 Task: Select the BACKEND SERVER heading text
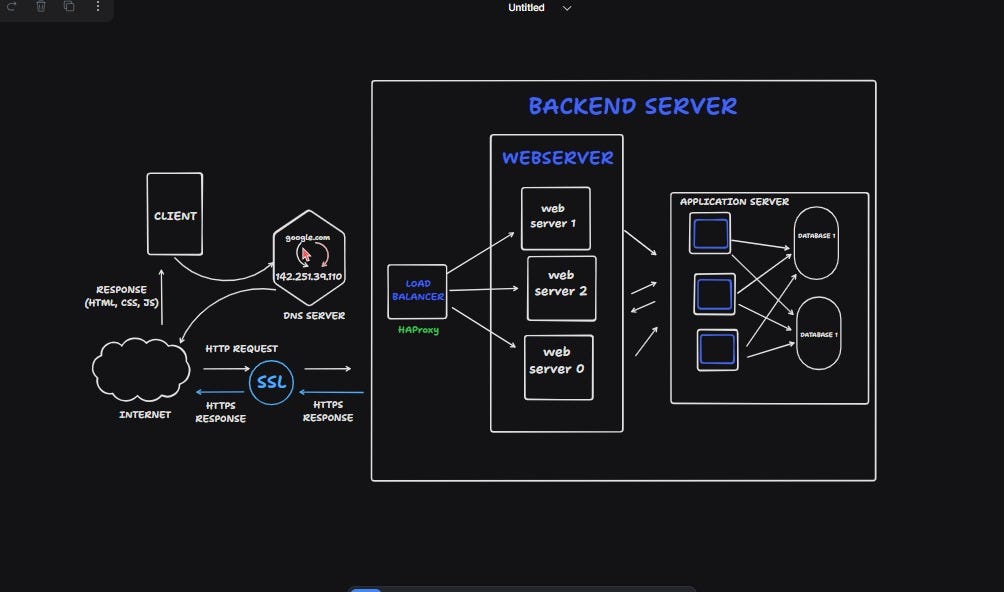pyautogui.click(x=633, y=106)
